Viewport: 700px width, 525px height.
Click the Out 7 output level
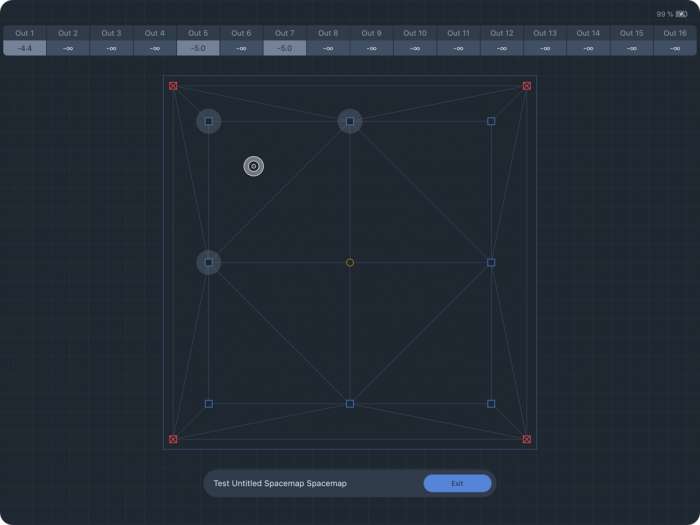point(285,48)
